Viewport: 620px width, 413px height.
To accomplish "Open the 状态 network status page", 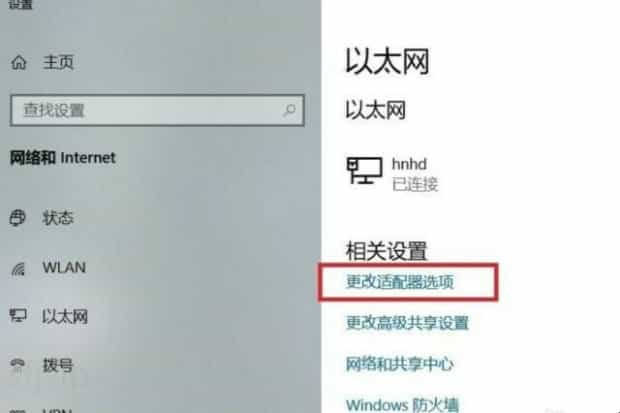I will coord(58,218).
